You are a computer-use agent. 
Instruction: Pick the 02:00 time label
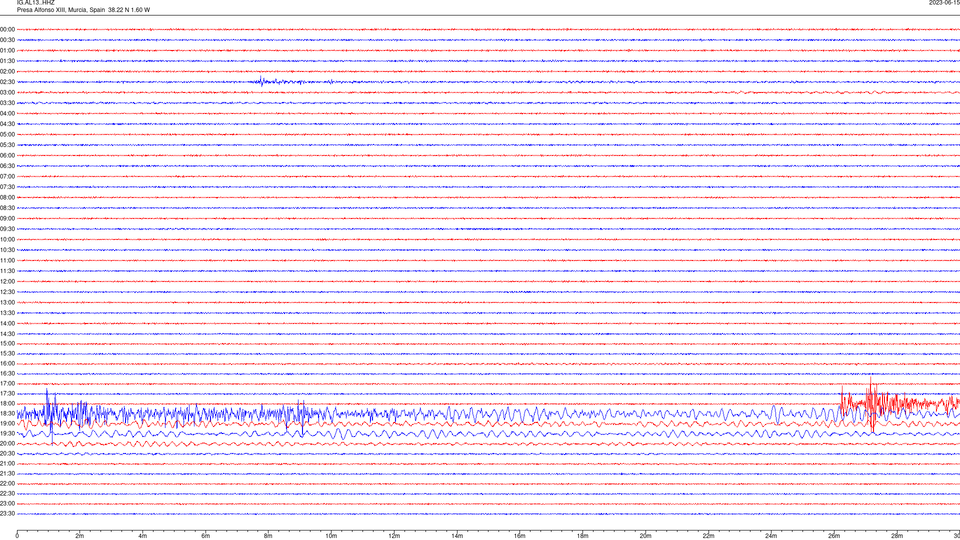point(7,72)
